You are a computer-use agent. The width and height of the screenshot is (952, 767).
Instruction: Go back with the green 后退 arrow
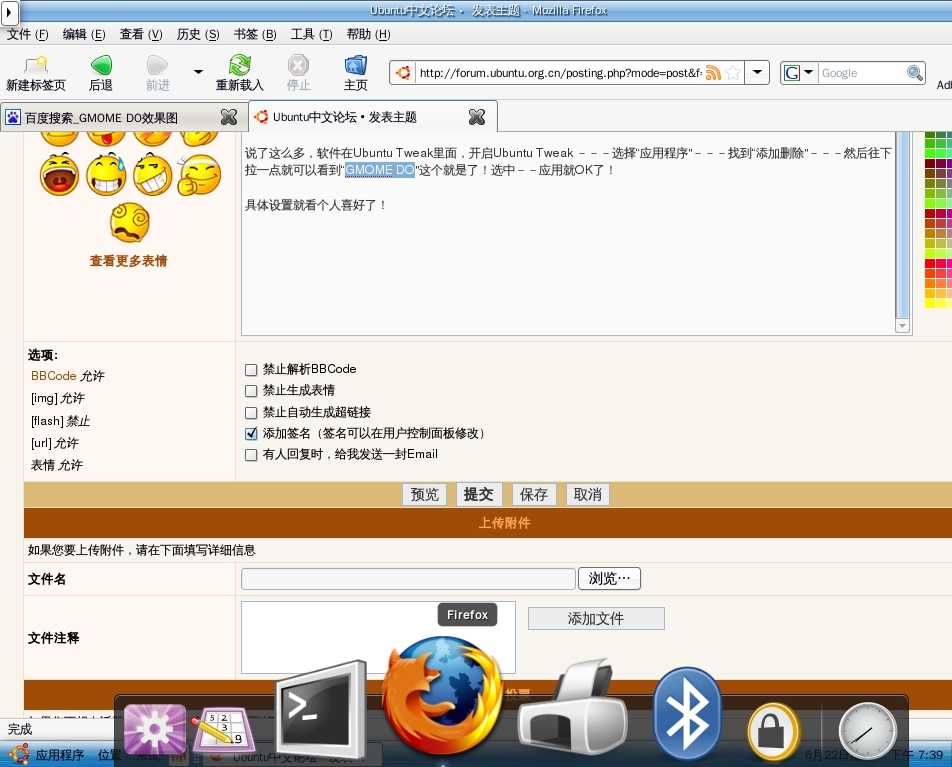tap(101, 73)
